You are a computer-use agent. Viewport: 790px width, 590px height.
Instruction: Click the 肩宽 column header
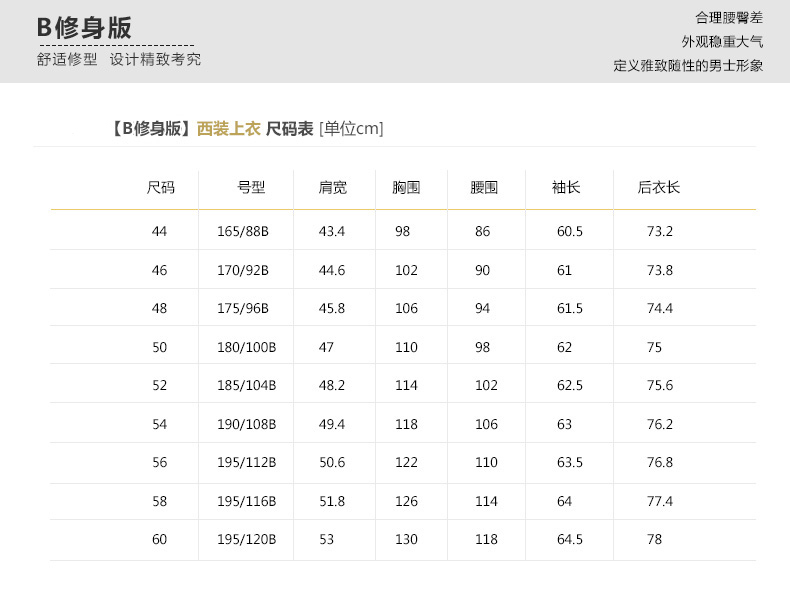point(333,187)
